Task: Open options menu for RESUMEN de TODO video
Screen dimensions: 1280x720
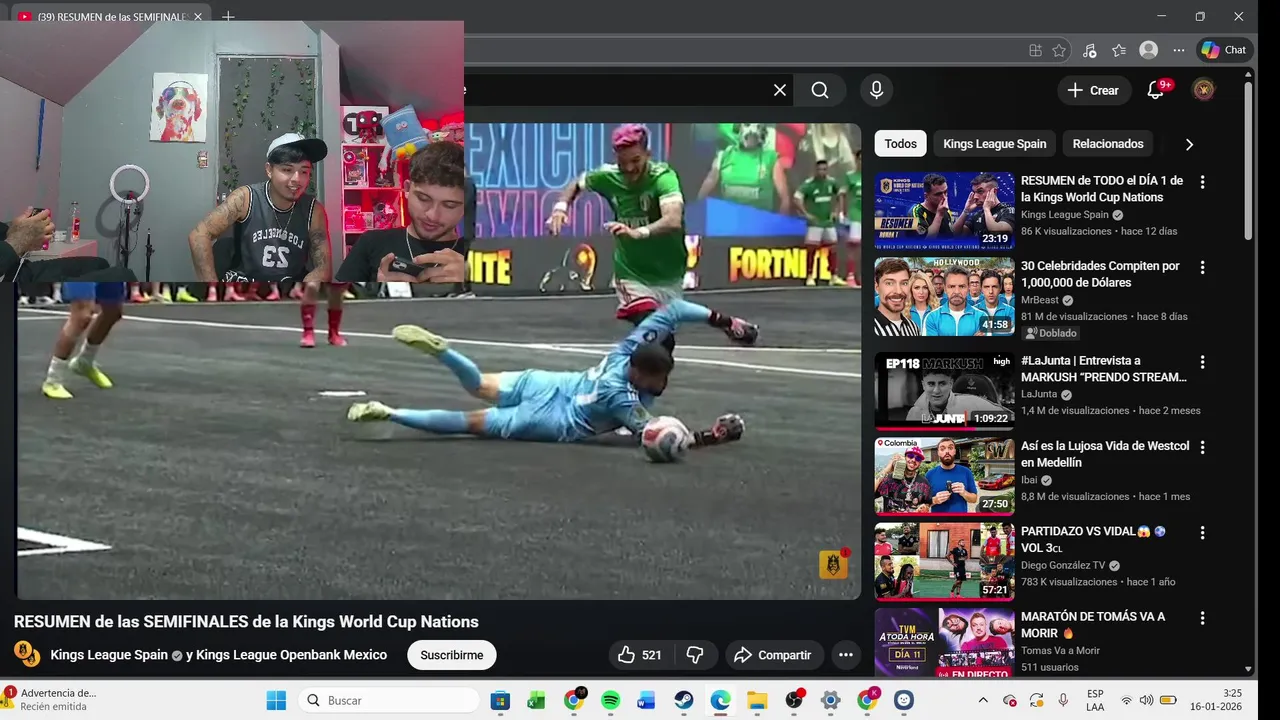Action: click(x=1202, y=182)
